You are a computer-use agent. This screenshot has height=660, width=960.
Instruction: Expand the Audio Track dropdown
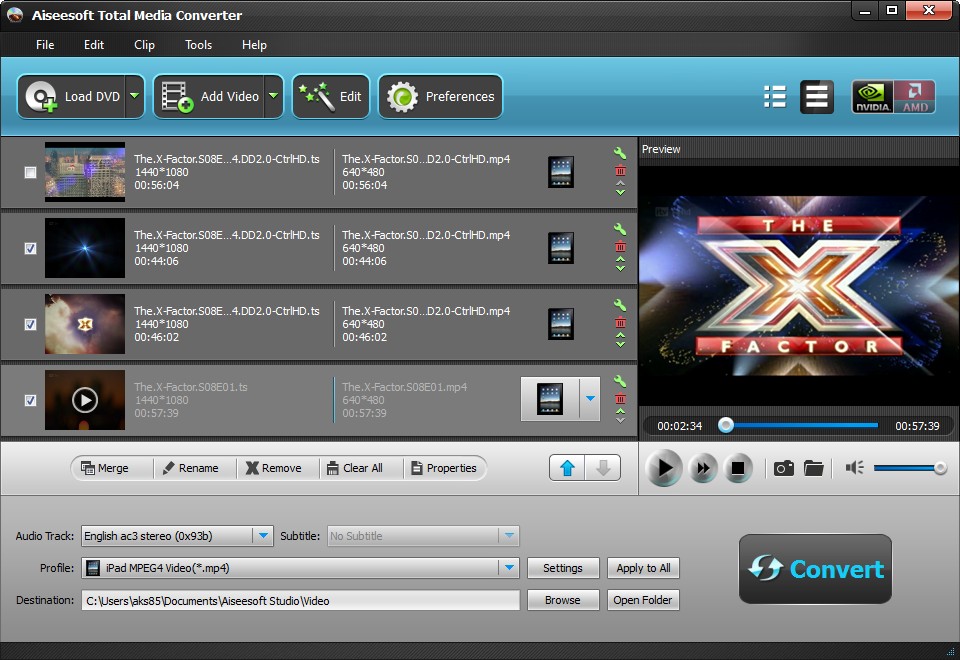coord(262,535)
